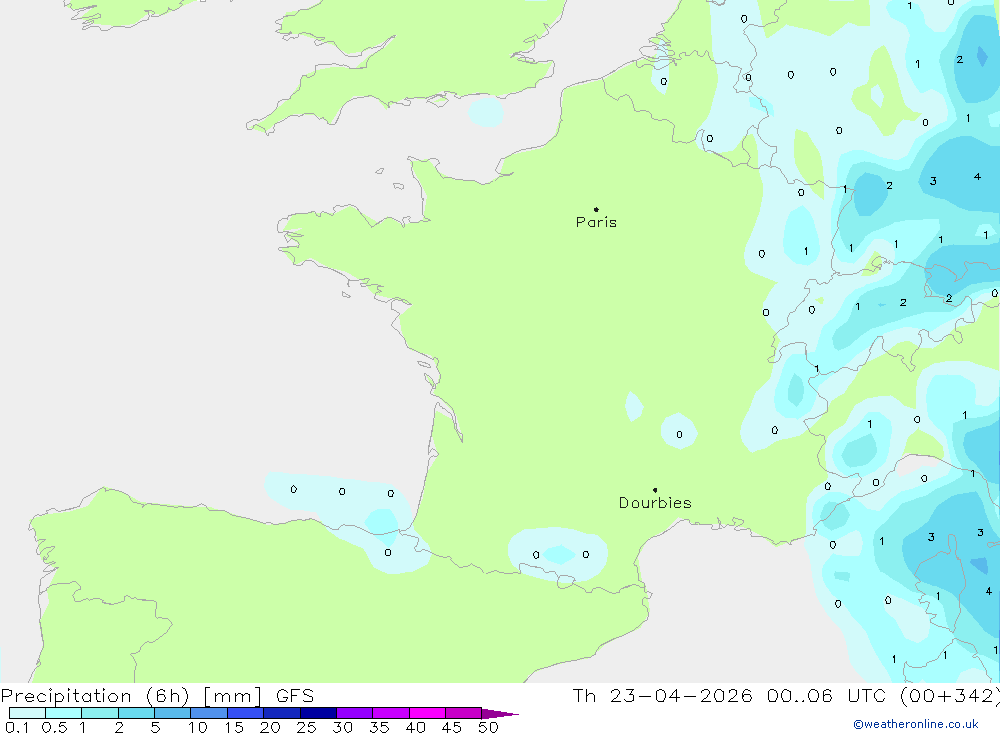Pick the legend swatch between 5 and 10
Image resolution: width=1000 pixels, height=733 pixels.
[x=172, y=713]
